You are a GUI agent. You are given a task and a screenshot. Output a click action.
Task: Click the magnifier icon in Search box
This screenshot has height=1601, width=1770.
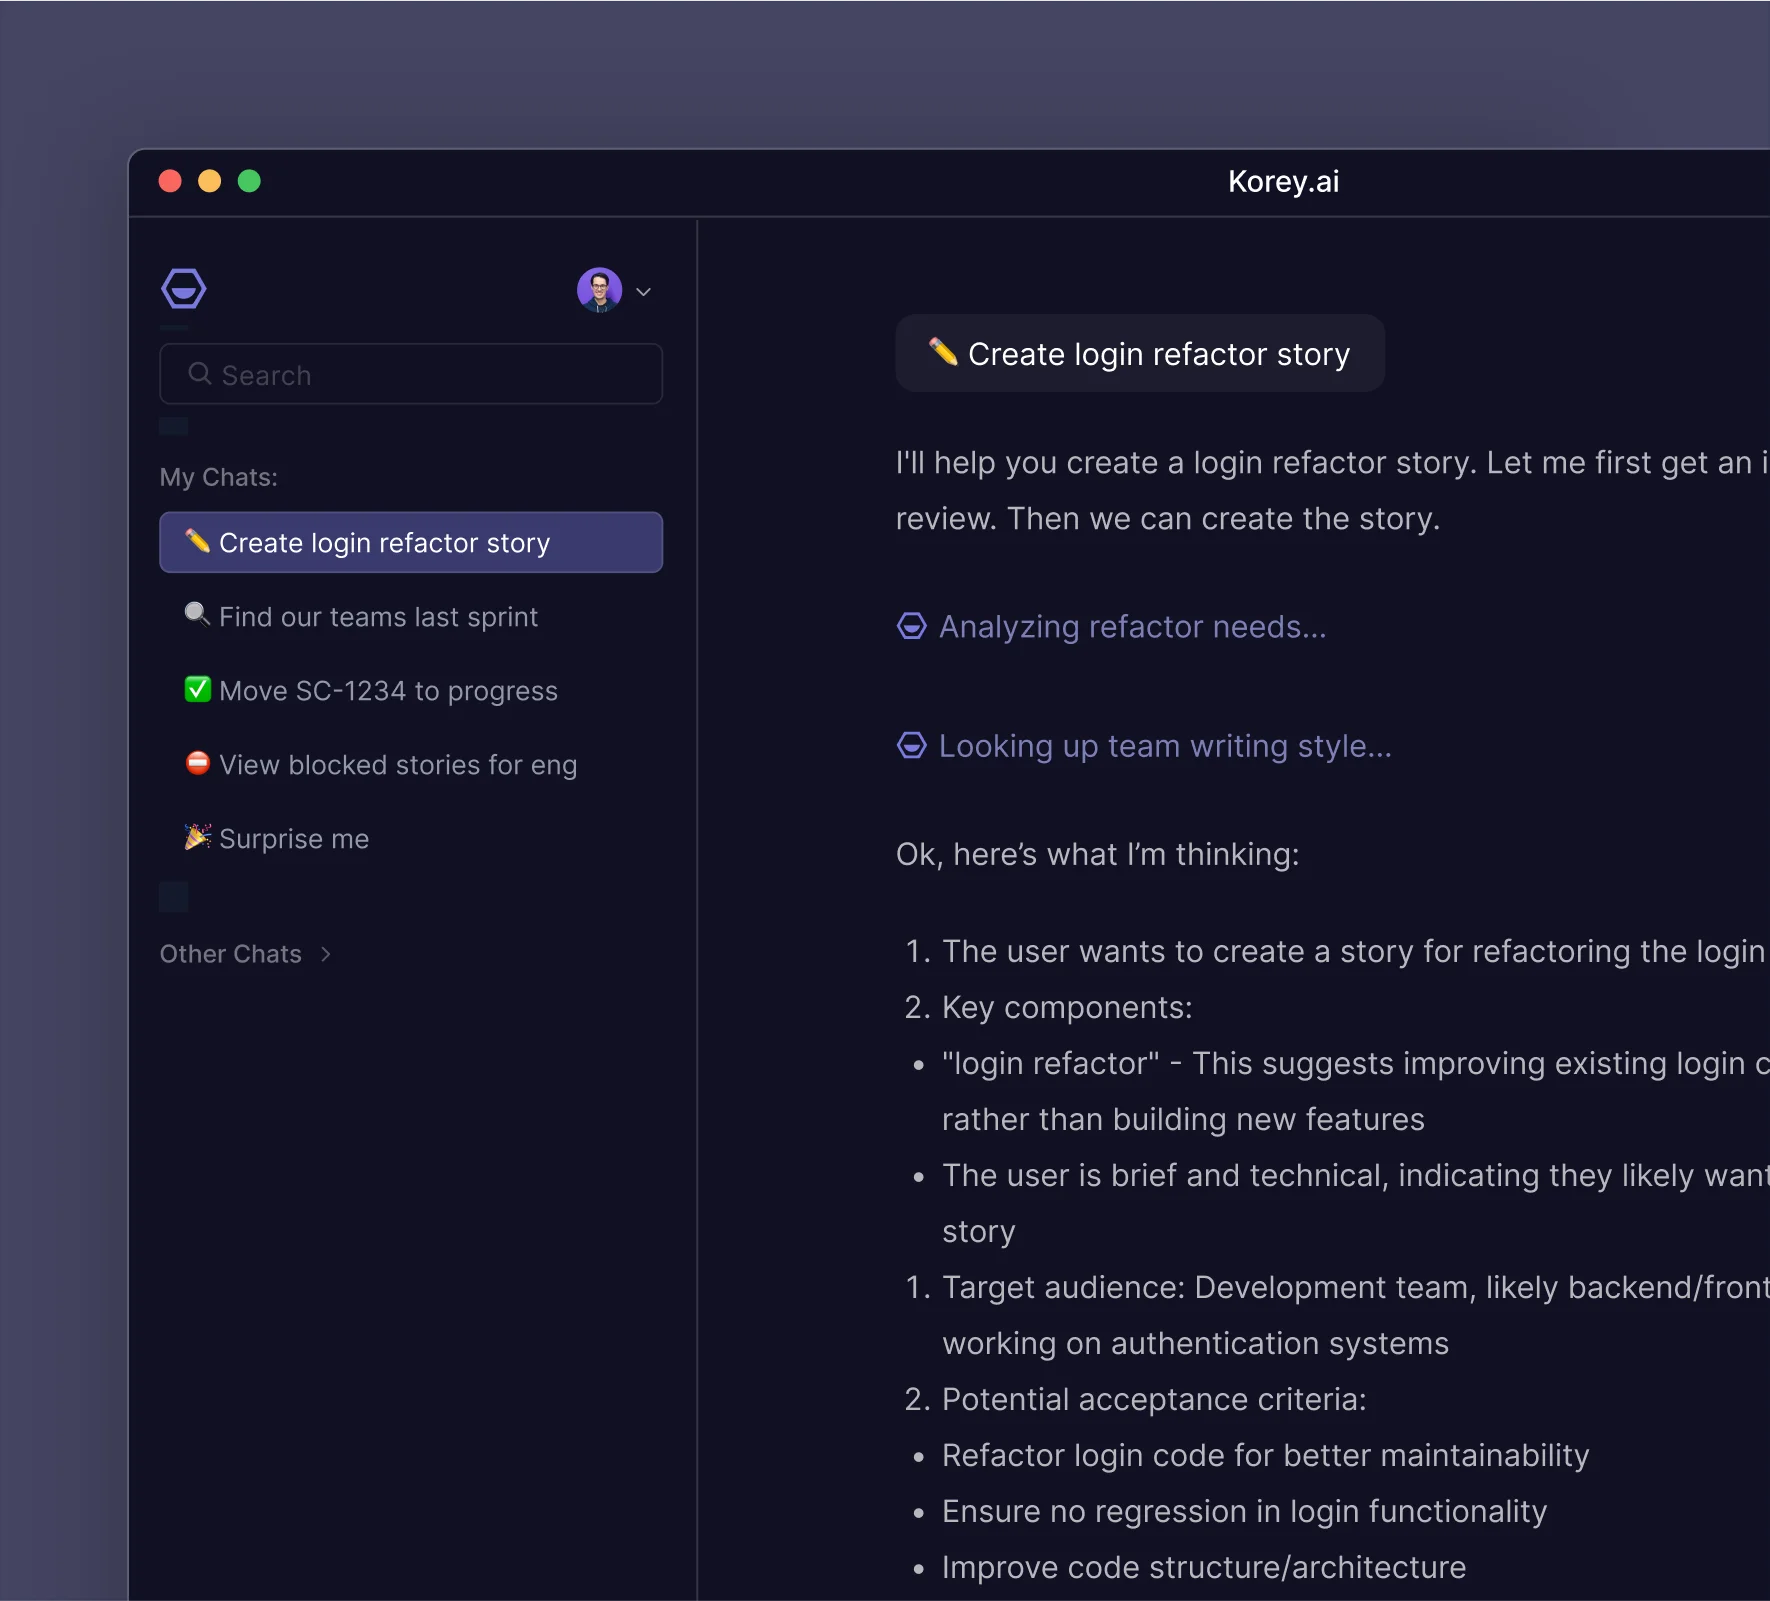(200, 374)
